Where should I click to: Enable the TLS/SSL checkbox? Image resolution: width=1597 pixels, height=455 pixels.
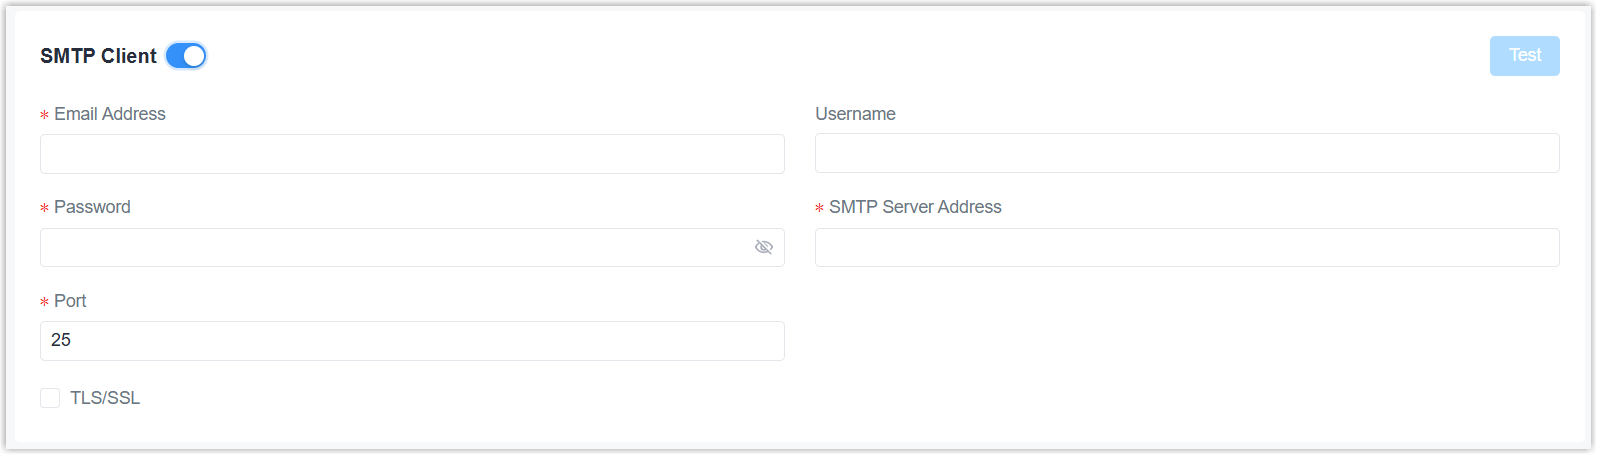tap(50, 398)
